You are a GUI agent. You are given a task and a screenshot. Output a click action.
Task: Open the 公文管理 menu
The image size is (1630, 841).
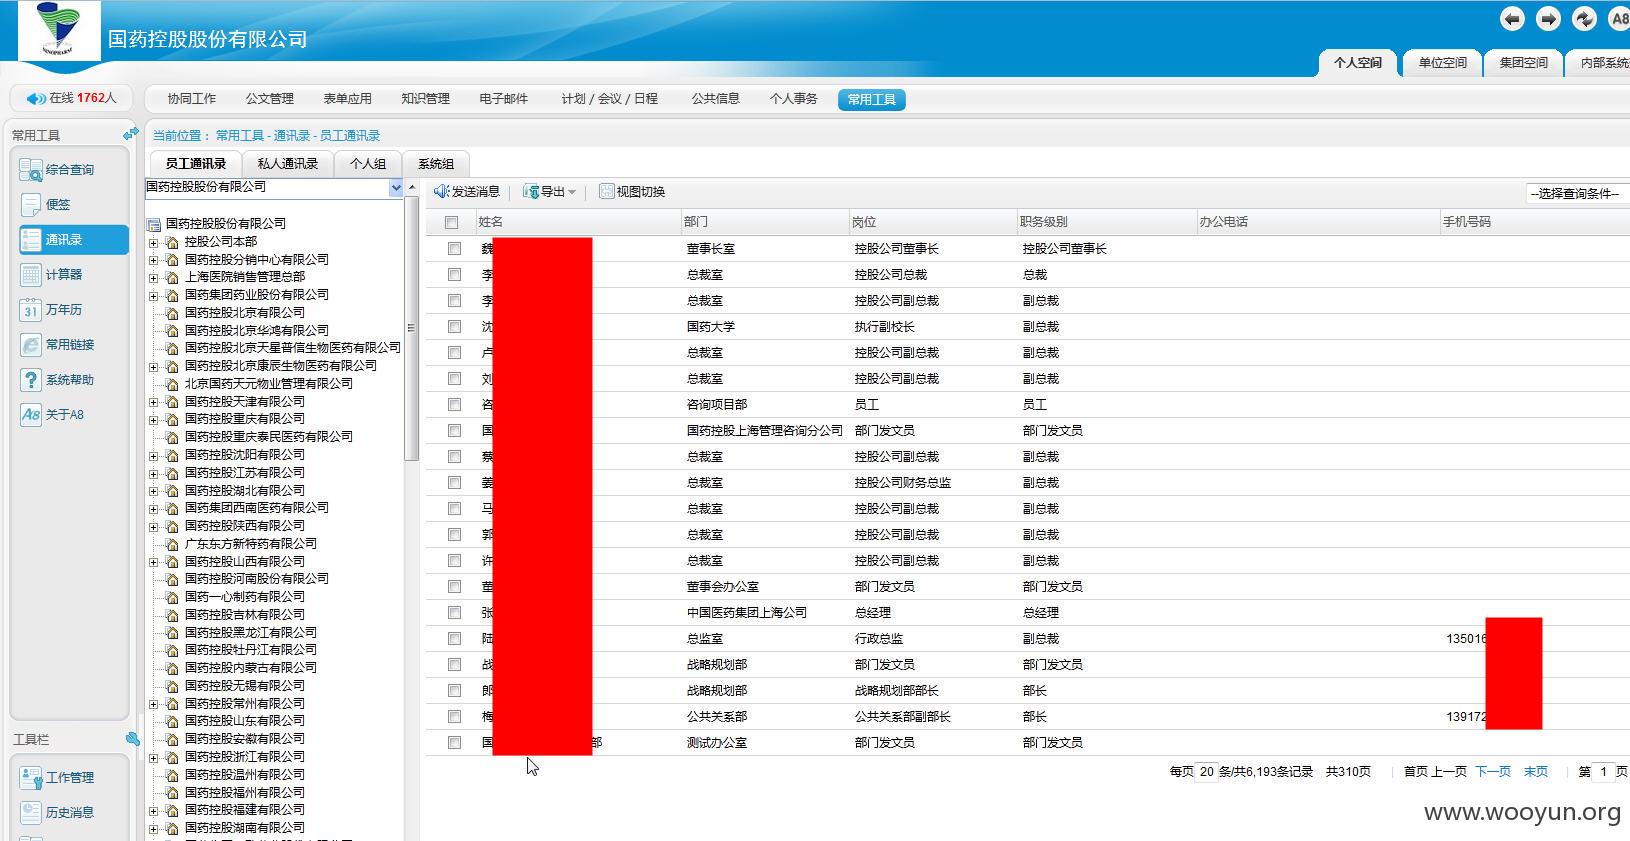pyautogui.click(x=270, y=99)
